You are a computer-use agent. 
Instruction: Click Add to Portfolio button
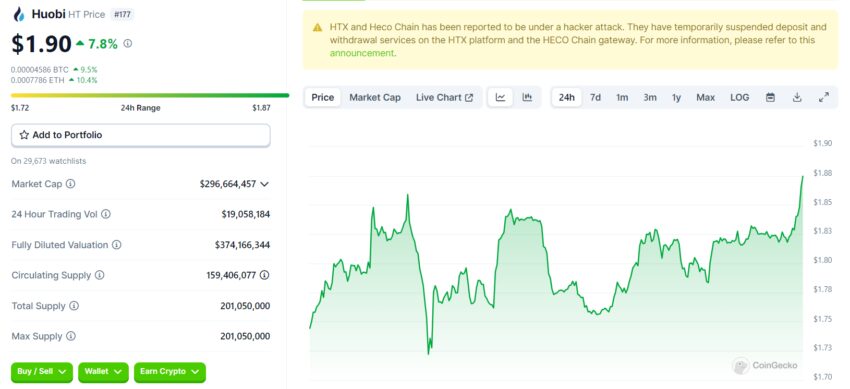pyautogui.click(x=140, y=135)
